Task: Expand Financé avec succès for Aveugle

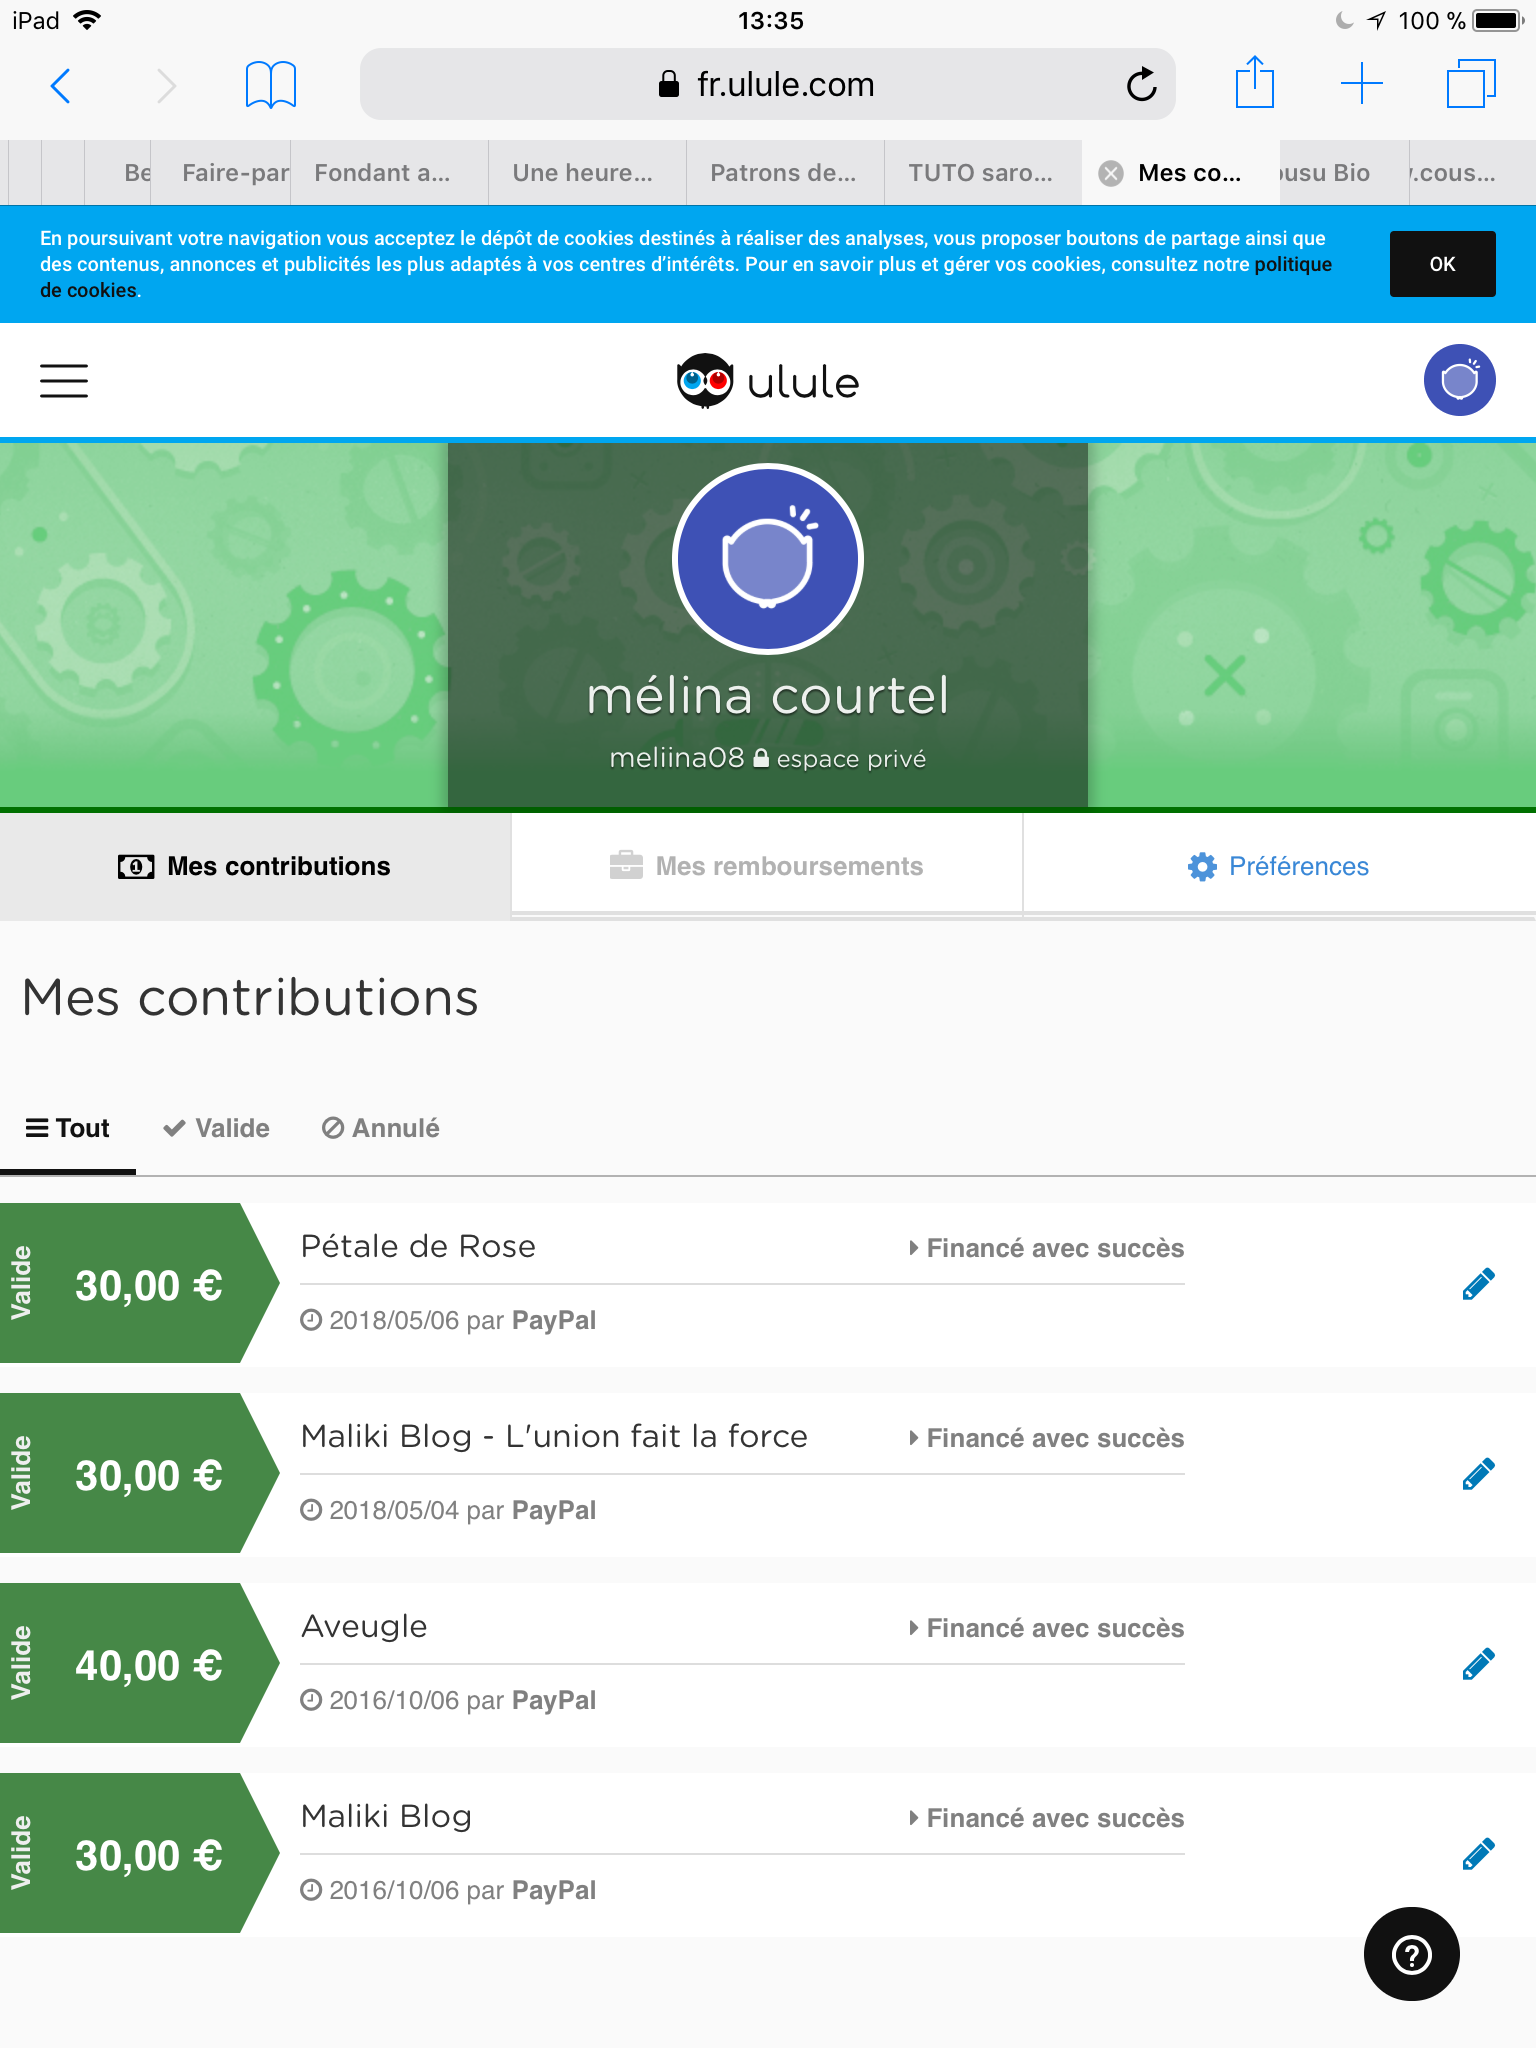Action: click(1046, 1628)
